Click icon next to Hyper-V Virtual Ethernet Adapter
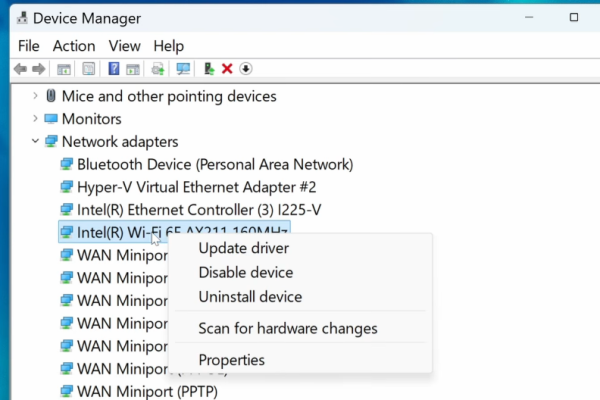This screenshot has height=400, width=600. pos(67,187)
